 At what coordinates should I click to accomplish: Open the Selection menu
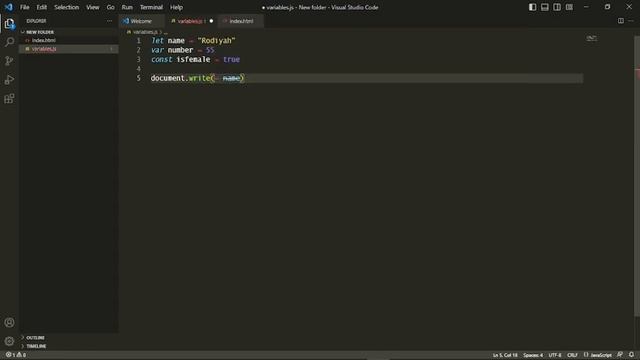coord(67,7)
